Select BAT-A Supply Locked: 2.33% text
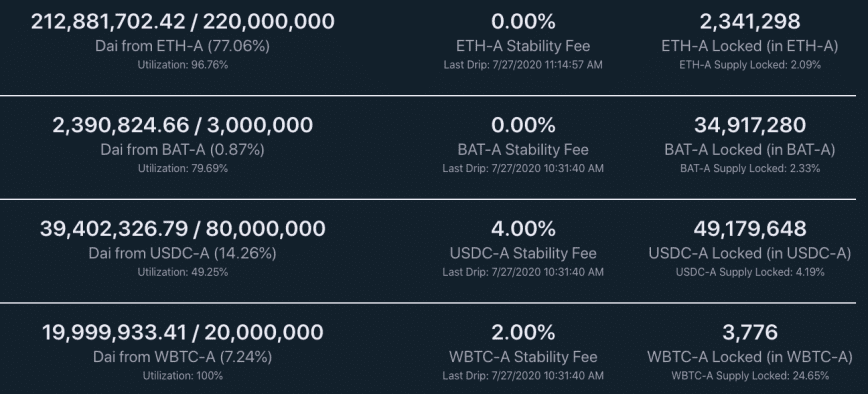The image size is (868, 394). 750,168
